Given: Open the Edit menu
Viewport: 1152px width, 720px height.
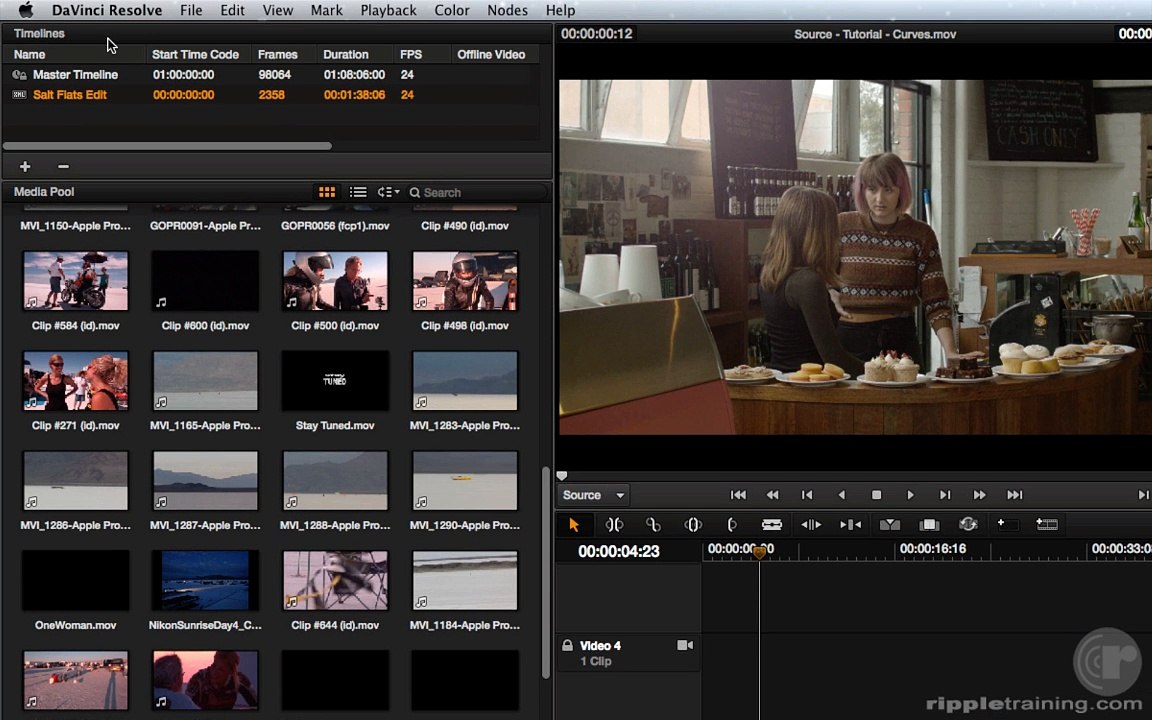Looking at the screenshot, I should (x=232, y=10).
